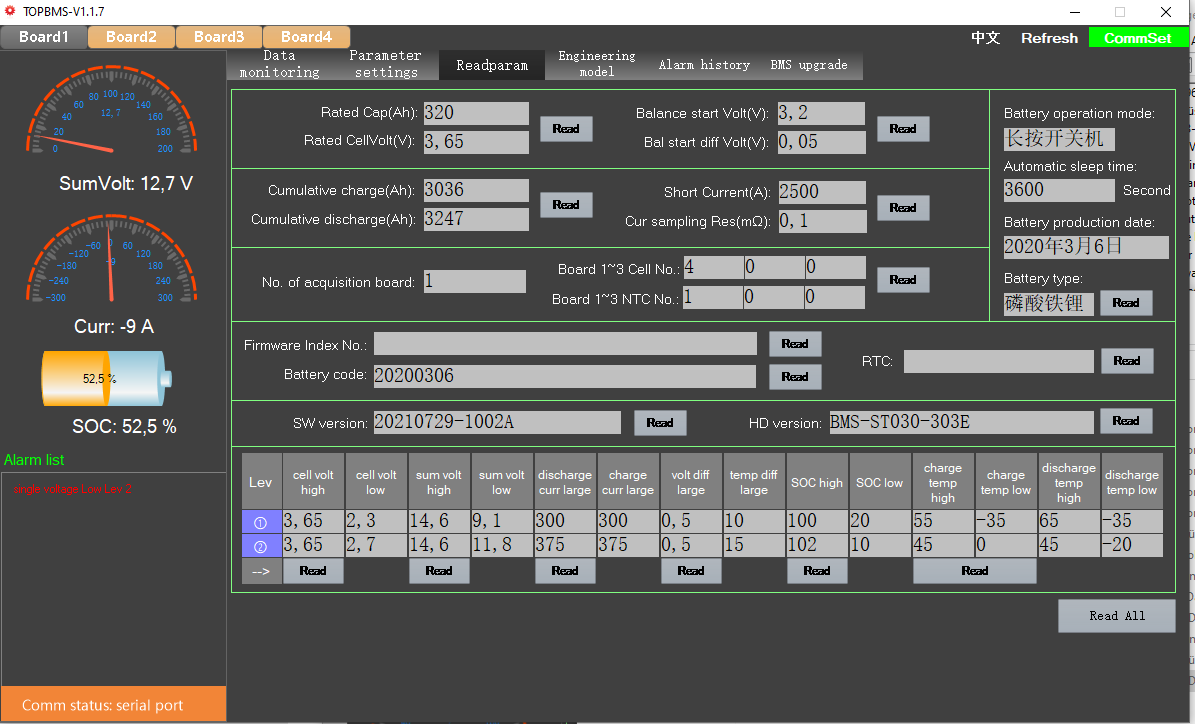Image resolution: width=1195 pixels, height=724 pixels.
Task: Click the current gauge dial
Action: [111, 261]
